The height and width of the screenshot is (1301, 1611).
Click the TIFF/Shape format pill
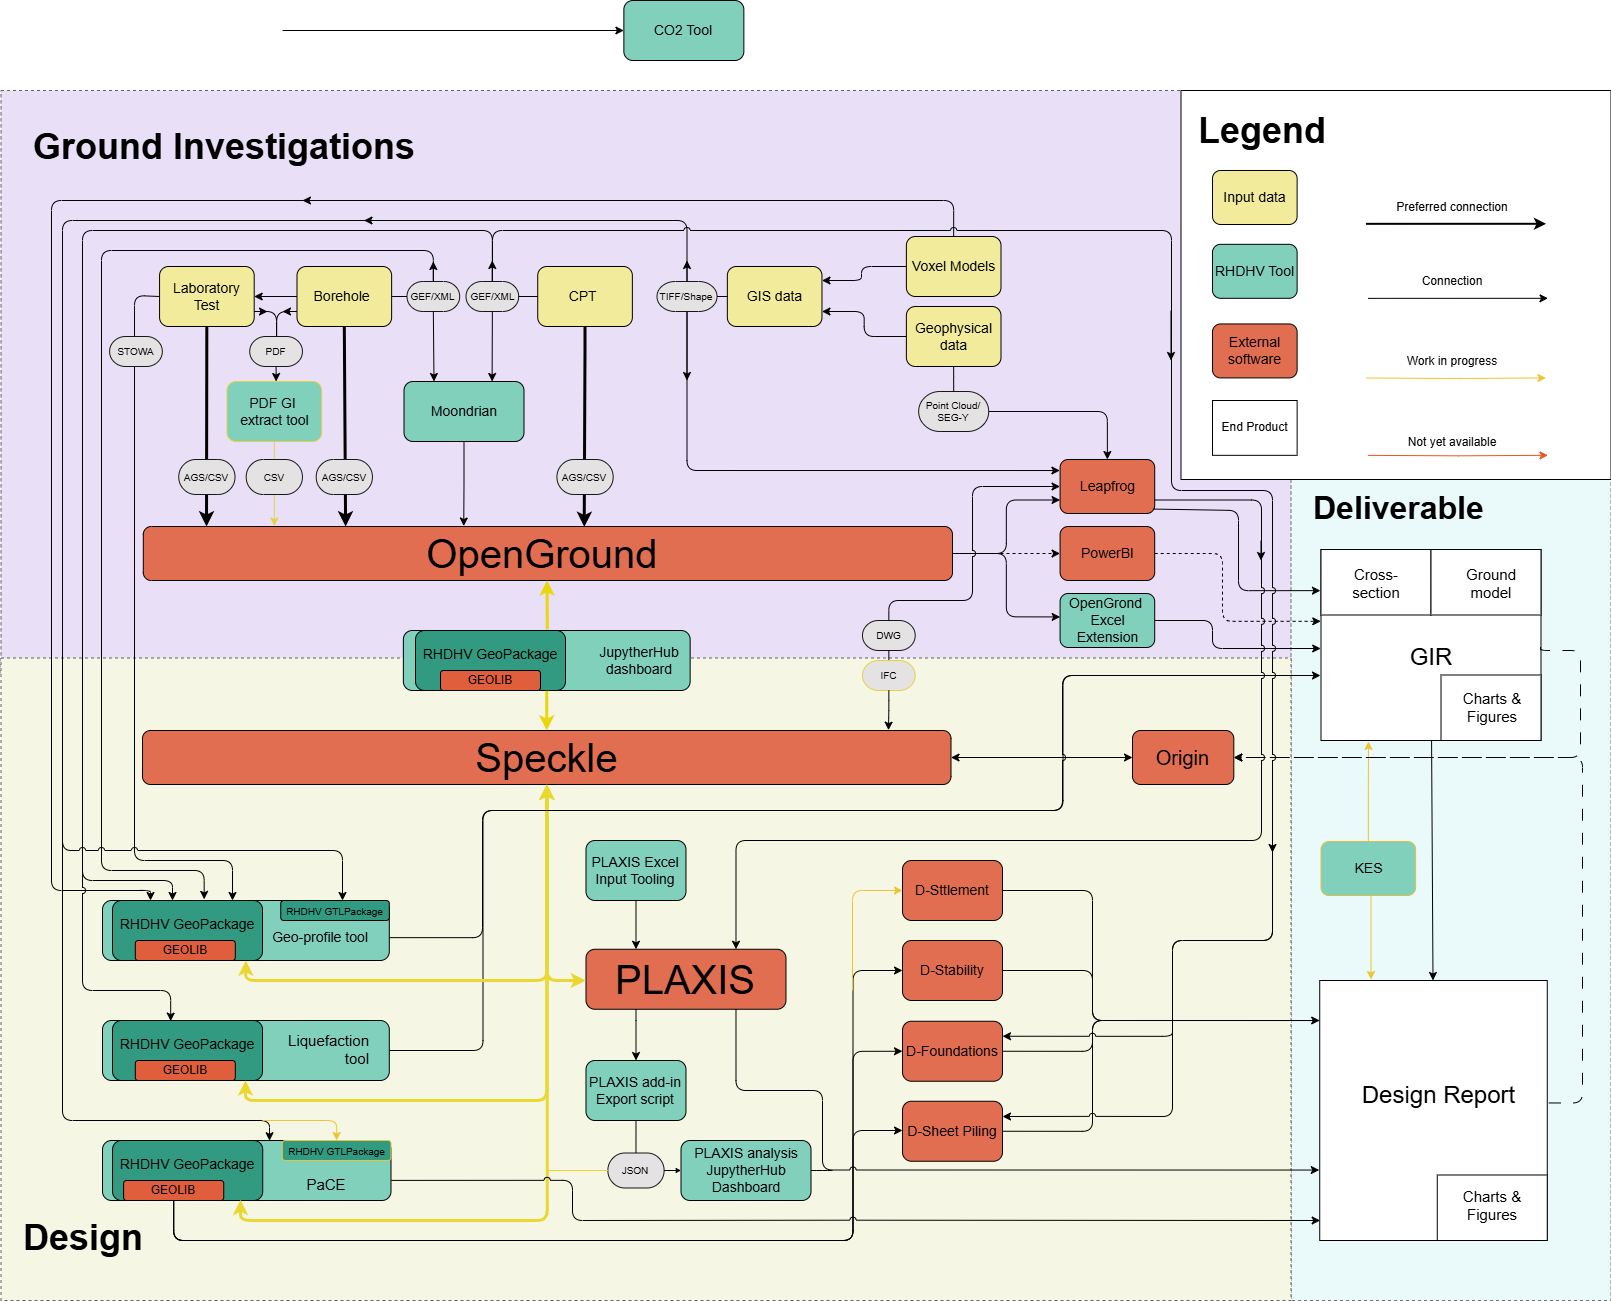(x=686, y=296)
